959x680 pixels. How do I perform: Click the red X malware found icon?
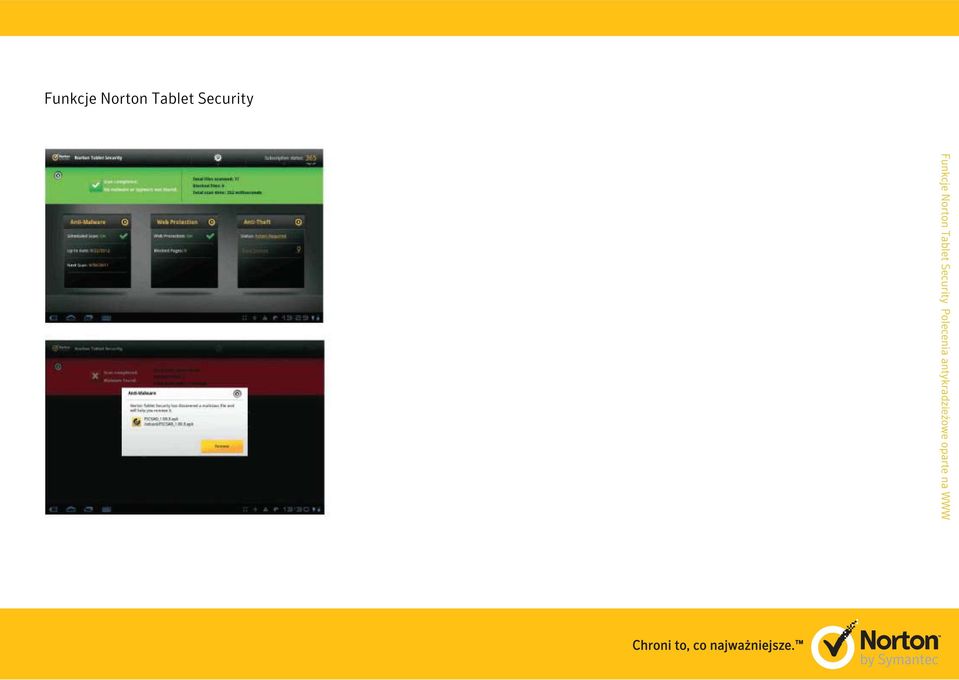pyautogui.click(x=95, y=375)
